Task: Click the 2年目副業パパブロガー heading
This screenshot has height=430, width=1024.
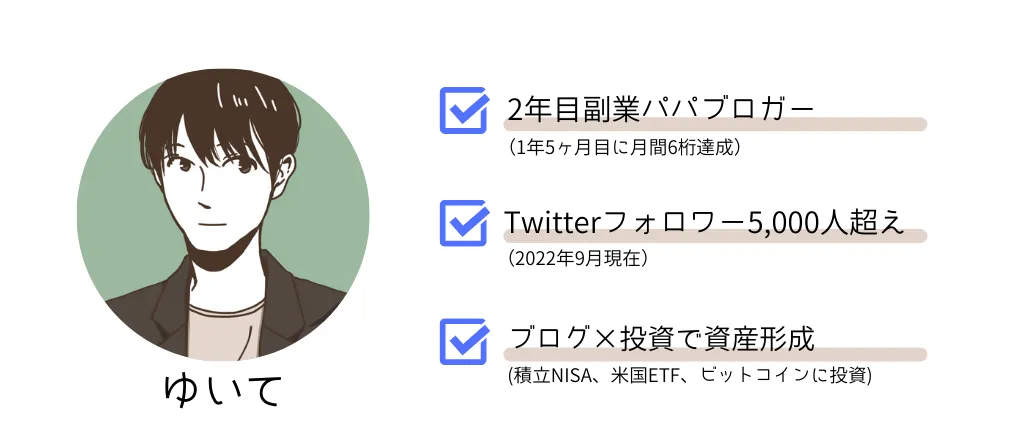Action: tap(661, 110)
